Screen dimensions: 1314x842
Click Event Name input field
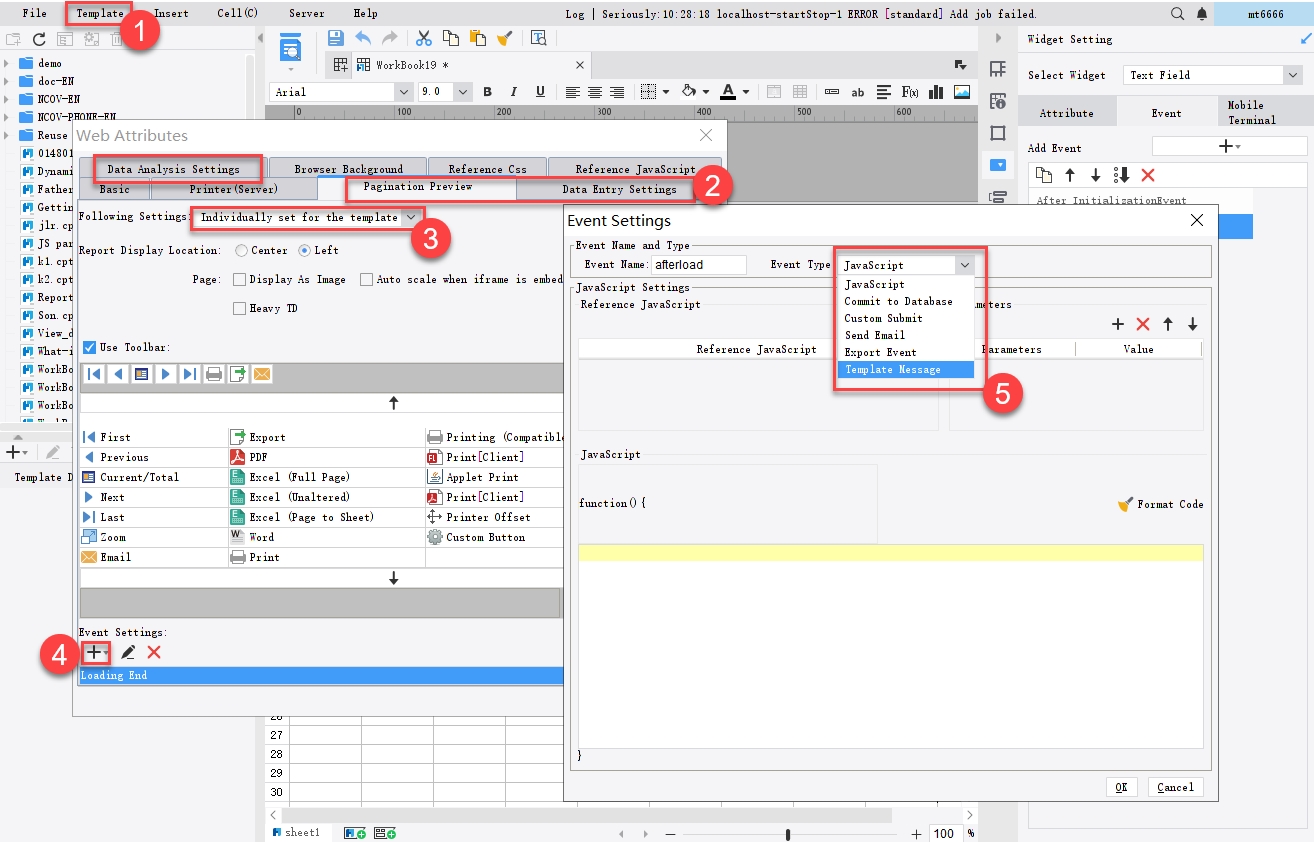point(698,265)
